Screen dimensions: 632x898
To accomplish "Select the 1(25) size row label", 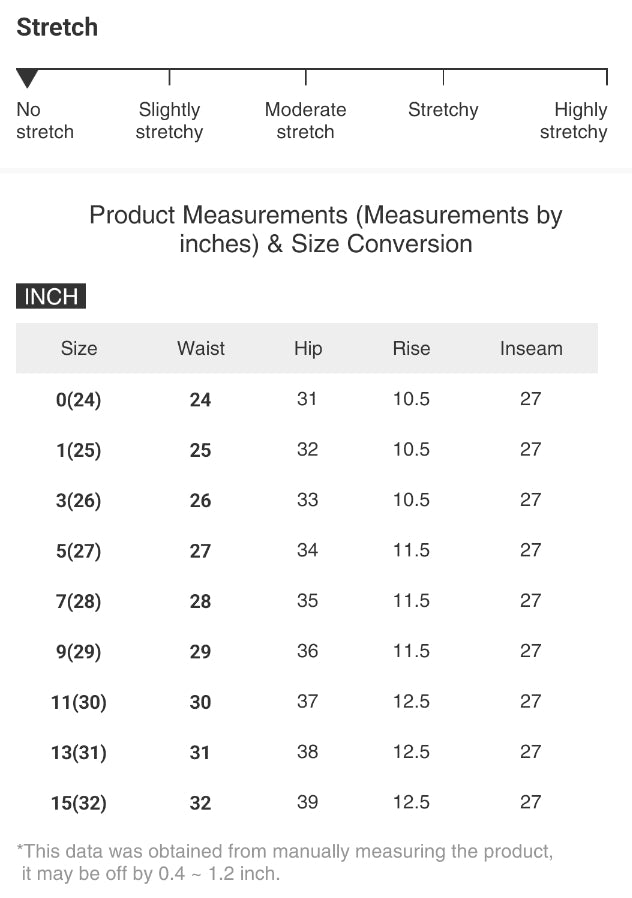I will click(x=79, y=450).
